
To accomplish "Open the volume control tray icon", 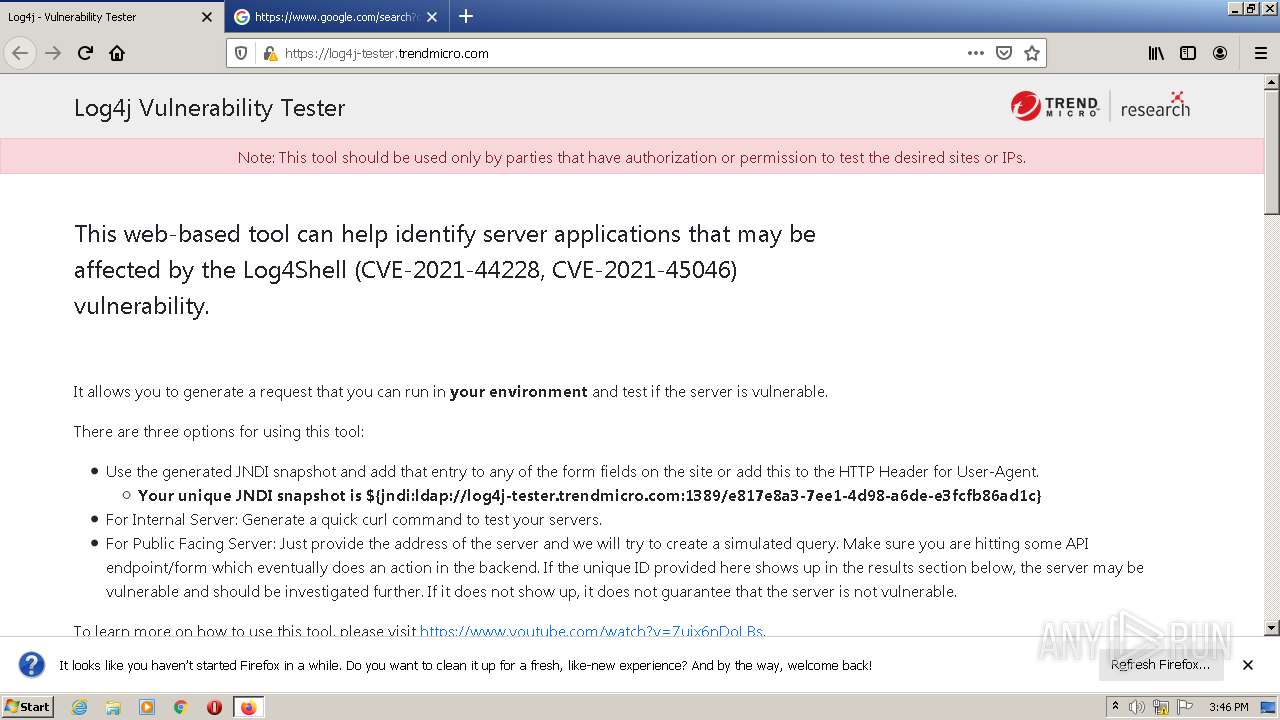I will 1137,707.
